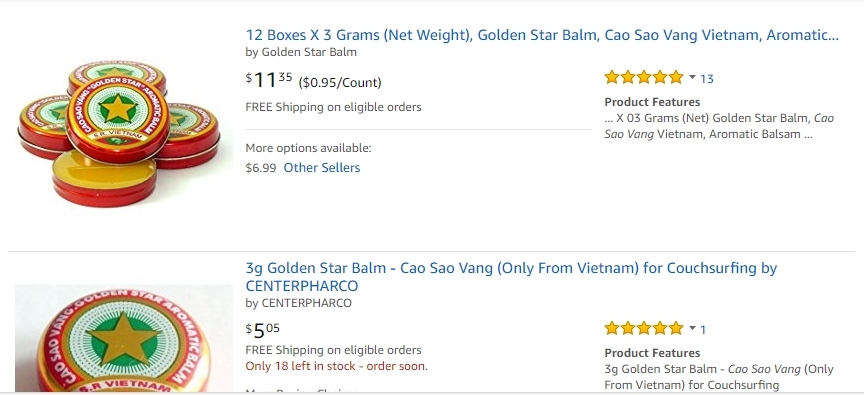Open the 13 customer reviews link
The image size is (864, 395).
(706, 79)
